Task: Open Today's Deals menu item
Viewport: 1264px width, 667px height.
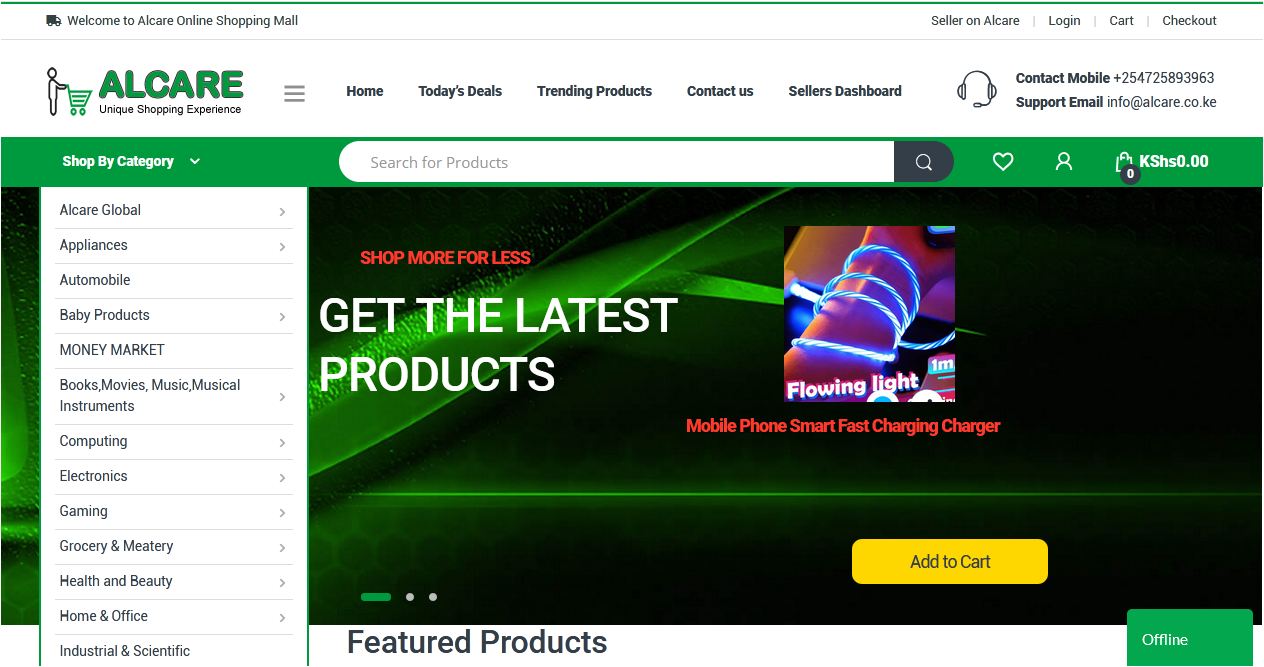Action: (x=460, y=91)
